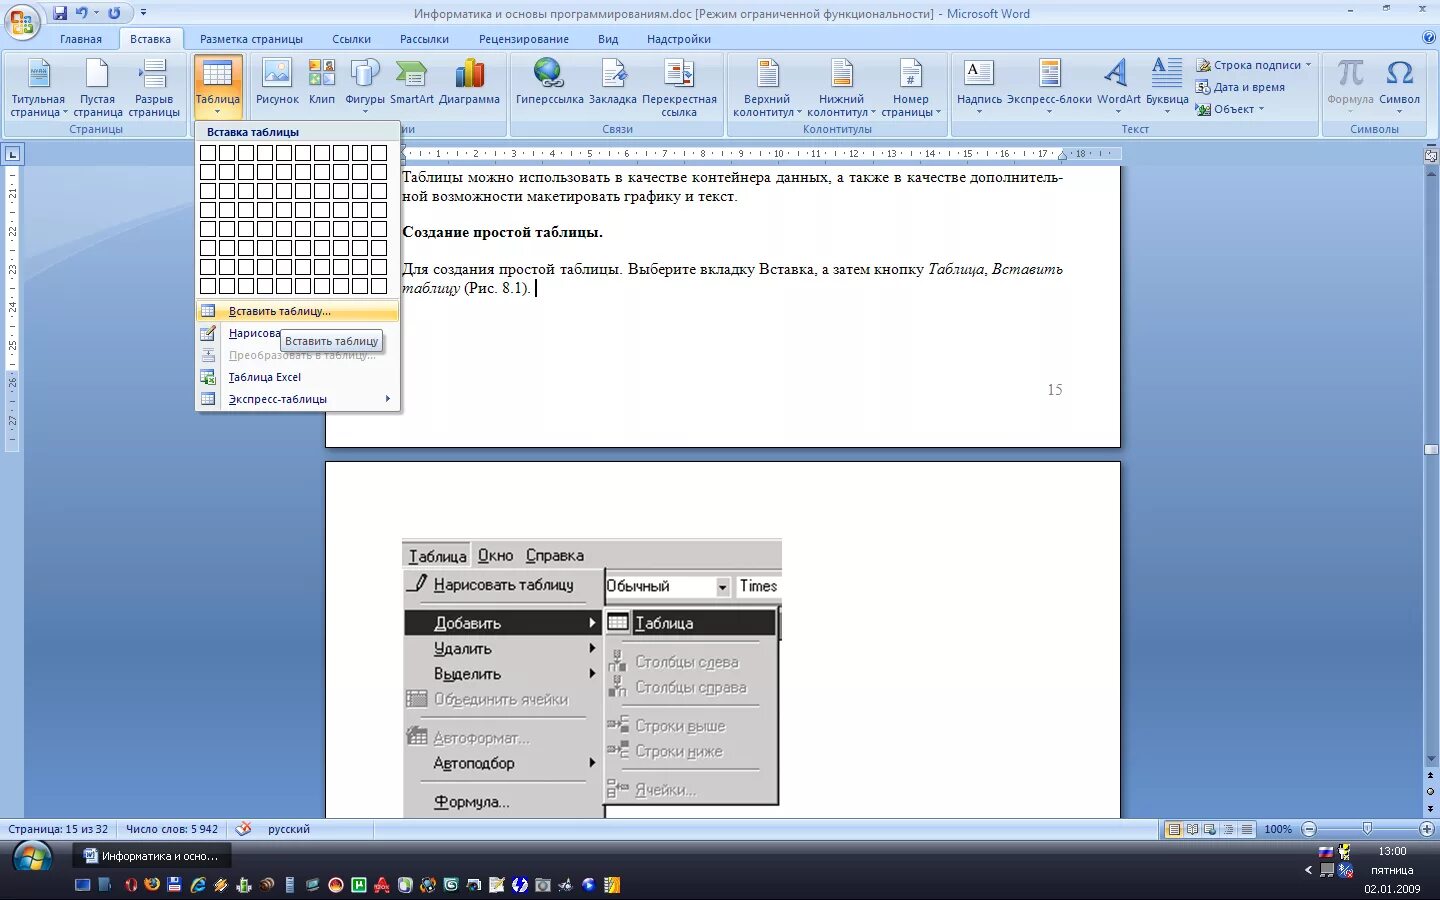Zoom in with the plus button

click(x=1427, y=829)
